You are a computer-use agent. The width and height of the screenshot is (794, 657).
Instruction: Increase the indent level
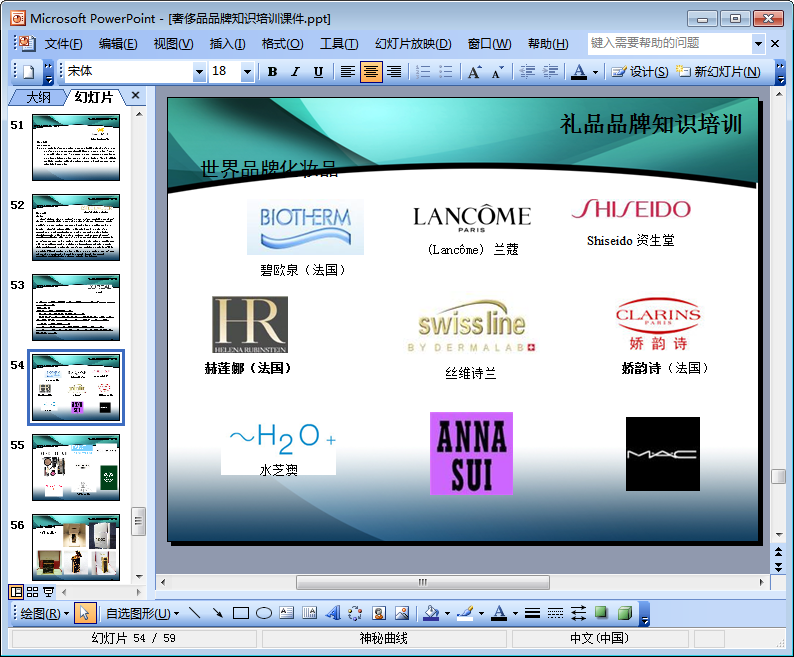(x=550, y=72)
